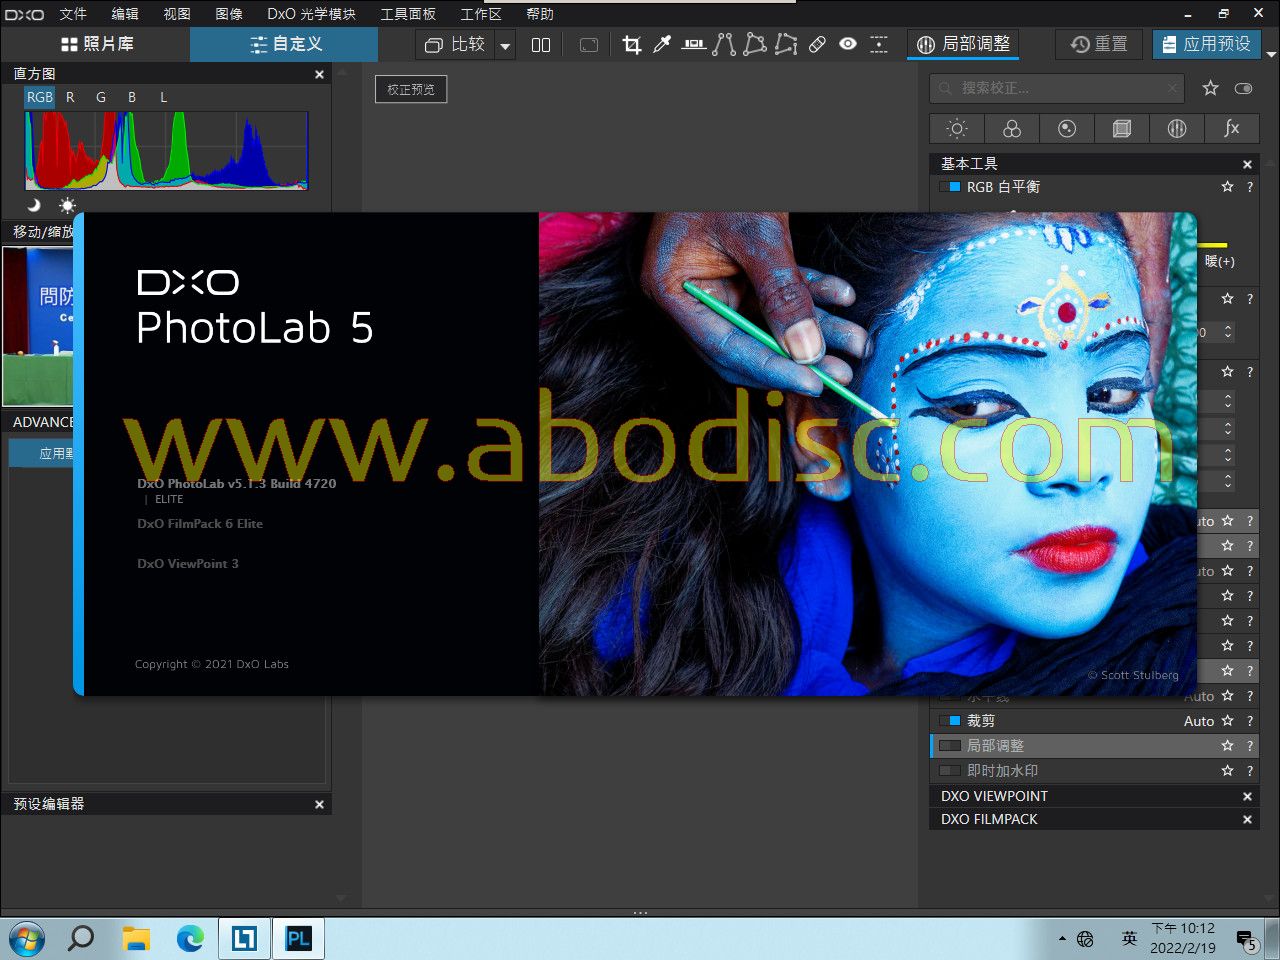Switch to the 照片库 tab
Image resolution: width=1280 pixels, height=960 pixels.
(x=97, y=44)
